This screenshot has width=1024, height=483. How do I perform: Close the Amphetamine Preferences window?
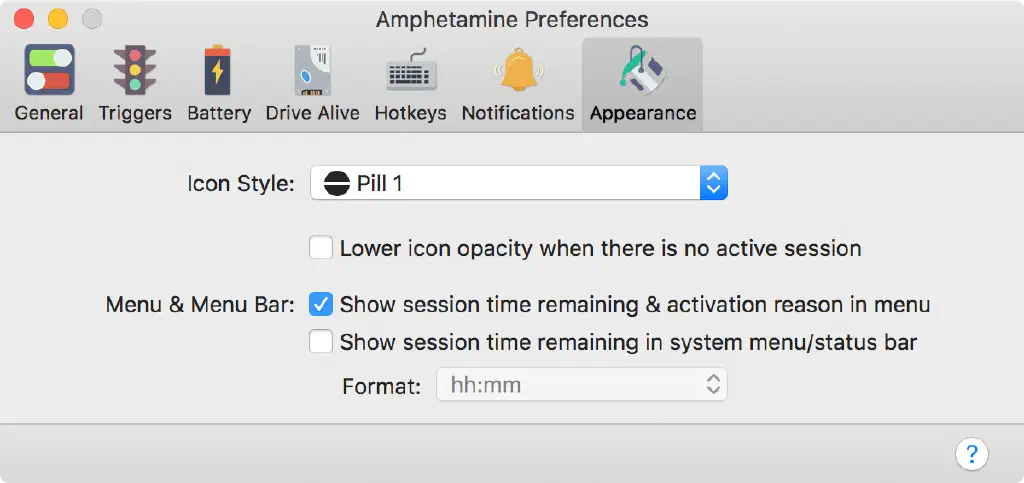click(x=25, y=19)
